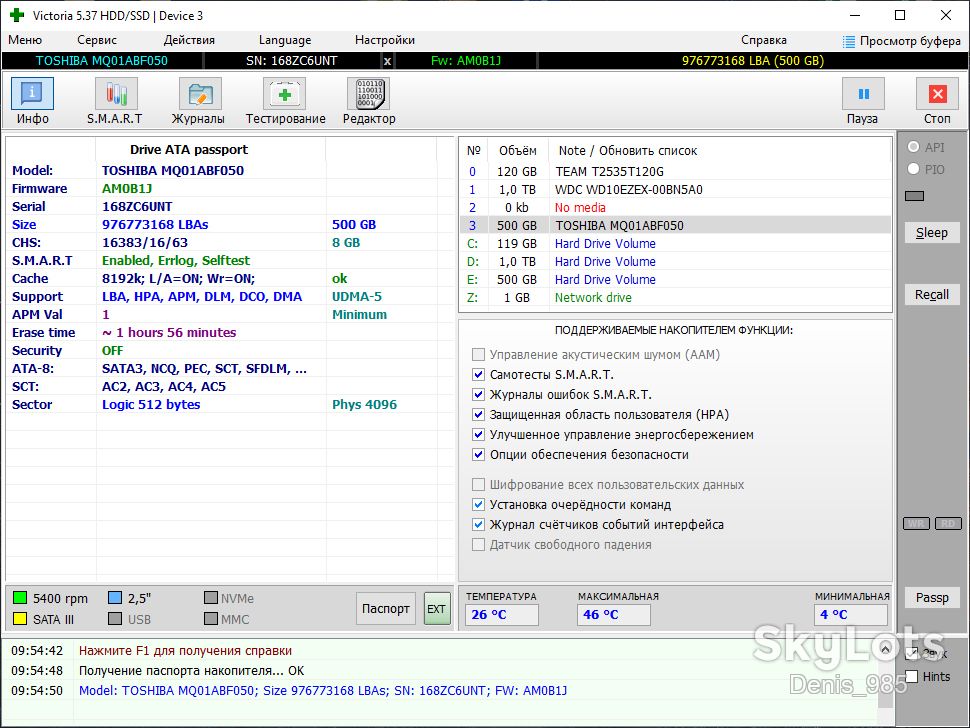Toggle Журналы ошибок S.M.A.R.T. checkbox

478,394
